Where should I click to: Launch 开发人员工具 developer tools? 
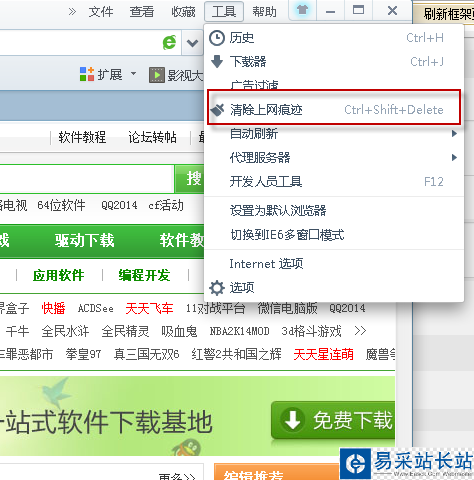tap(334, 182)
